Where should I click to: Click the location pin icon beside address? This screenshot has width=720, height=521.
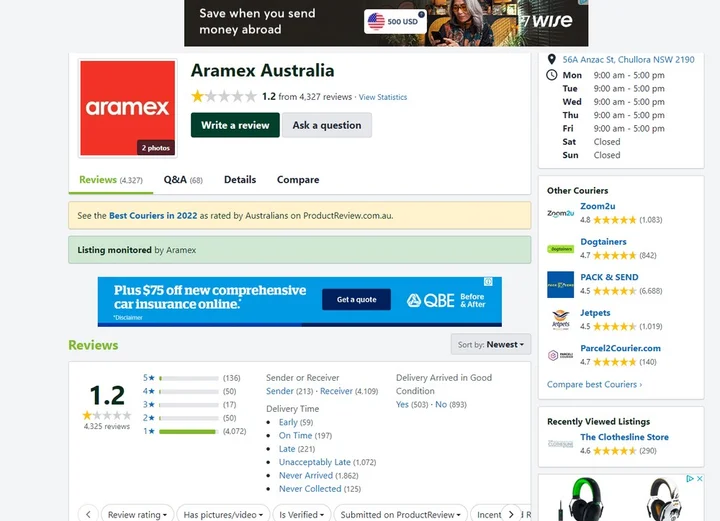tap(552, 60)
